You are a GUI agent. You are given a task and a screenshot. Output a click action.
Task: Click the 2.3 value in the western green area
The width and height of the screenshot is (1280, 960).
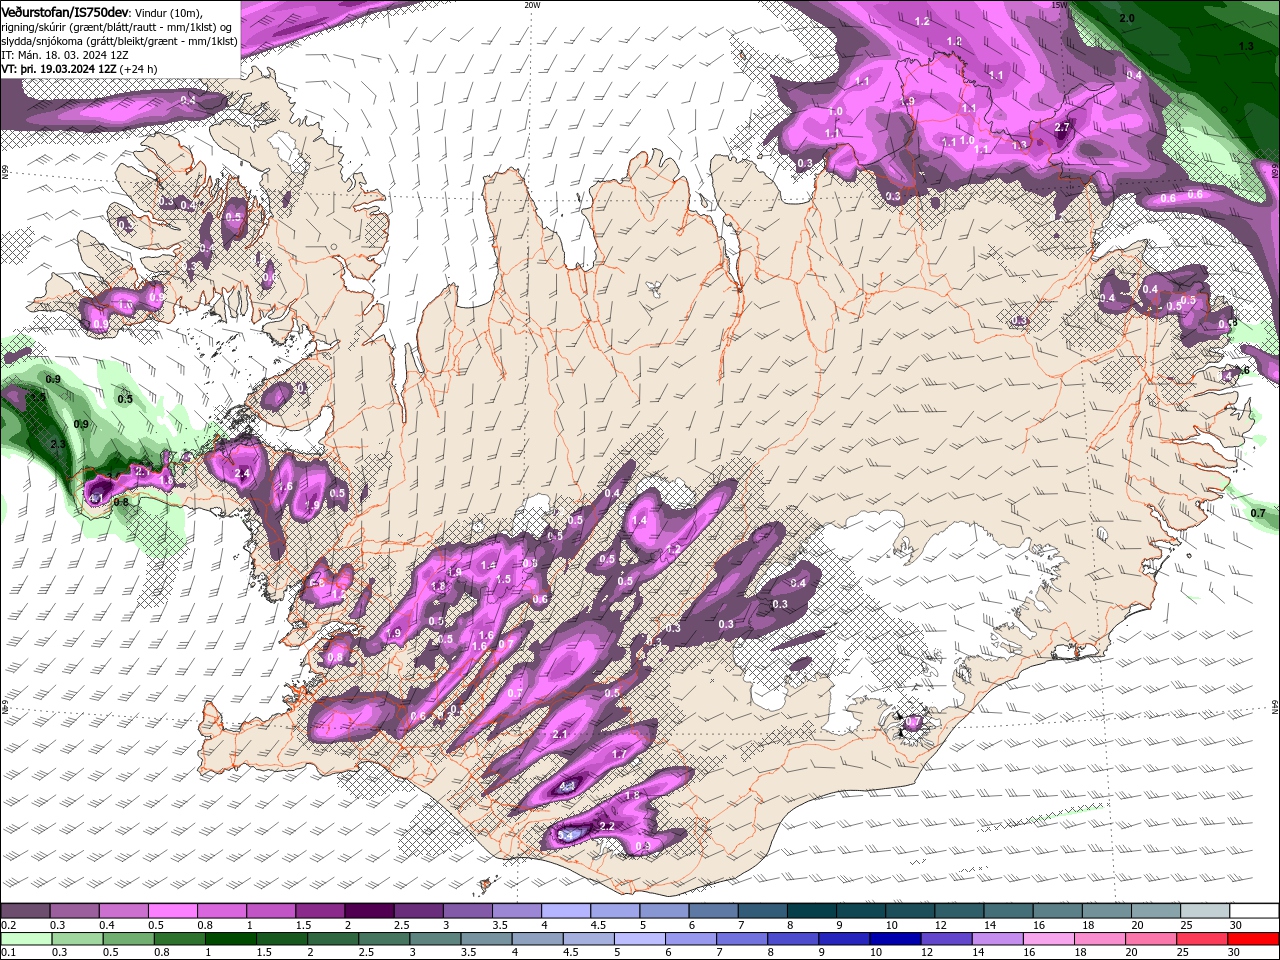click(x=57, y=445)
